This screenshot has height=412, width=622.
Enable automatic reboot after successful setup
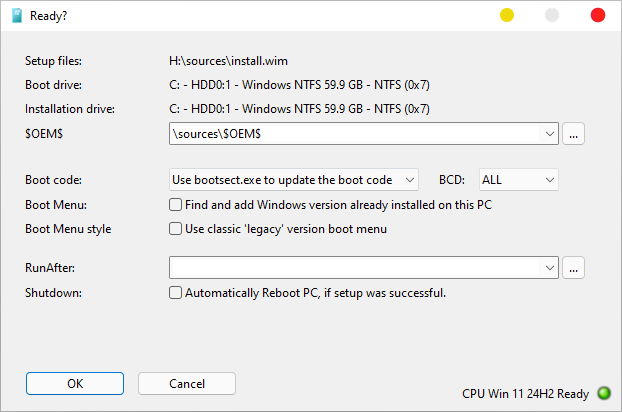pos(176,293)
